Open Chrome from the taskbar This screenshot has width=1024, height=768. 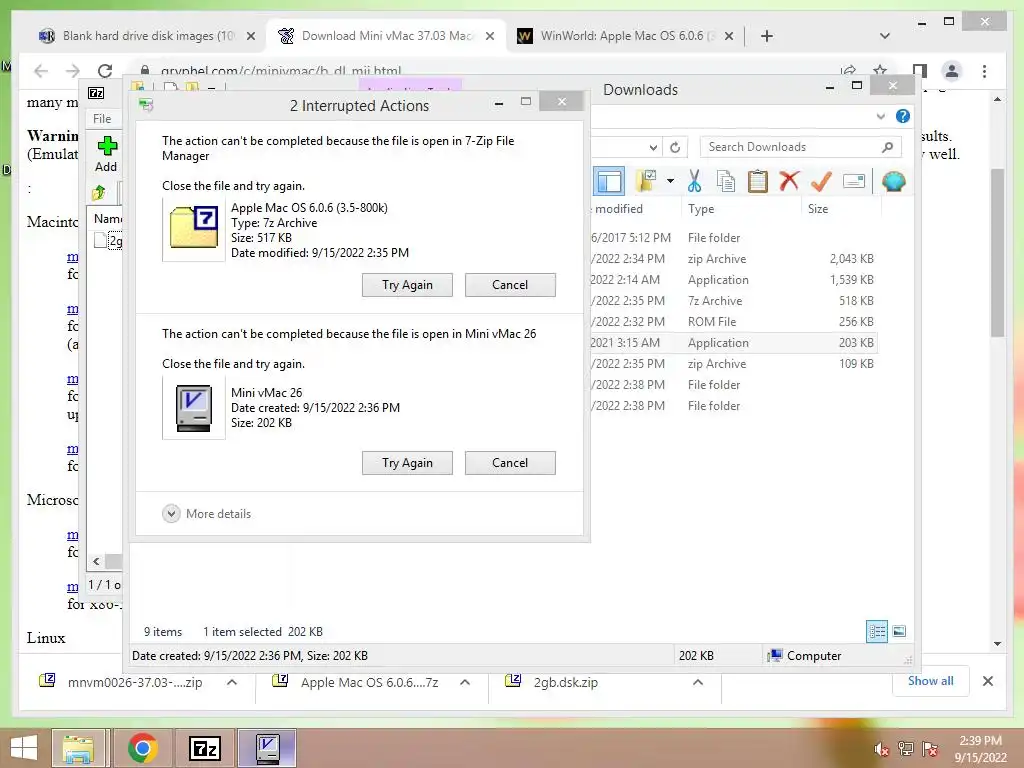tap(142, 748)
